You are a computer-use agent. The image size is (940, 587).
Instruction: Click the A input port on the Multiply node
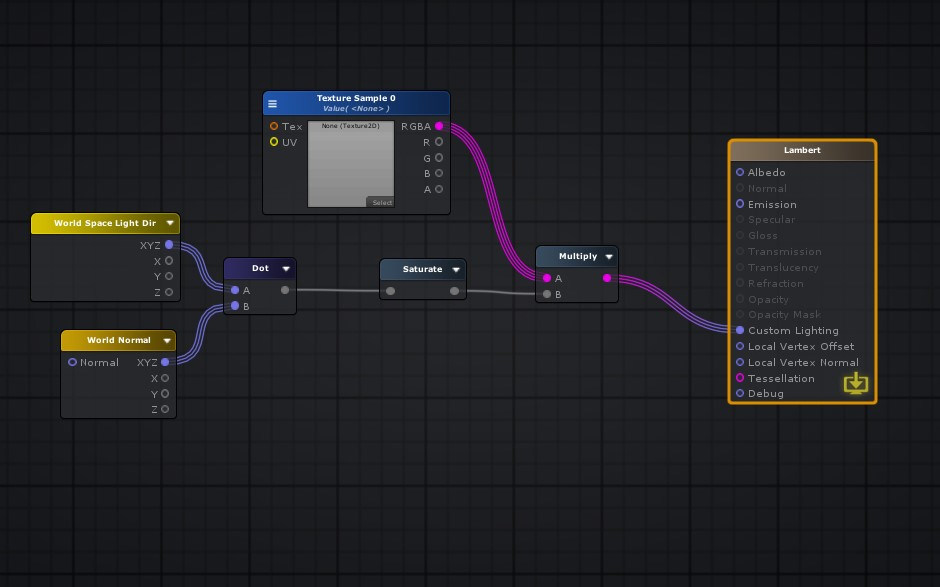point(546,278)
